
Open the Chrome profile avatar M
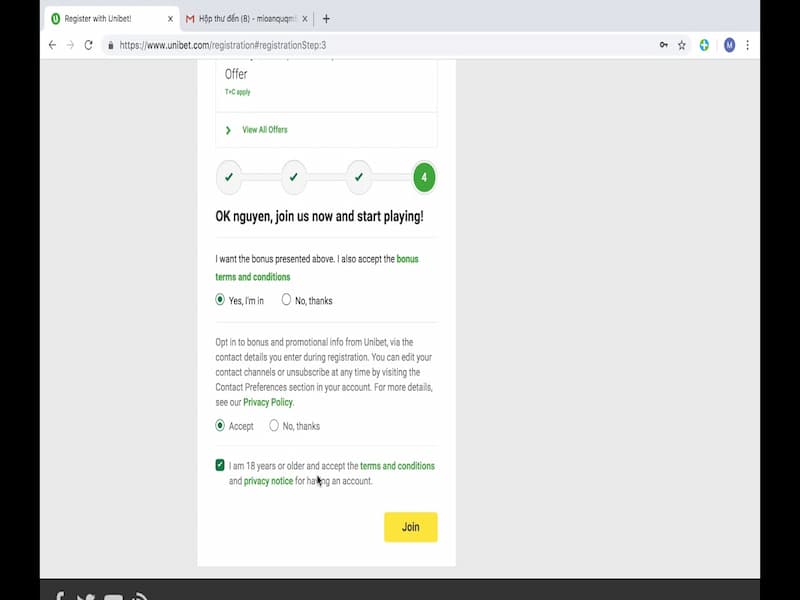[x=728, y=45]
